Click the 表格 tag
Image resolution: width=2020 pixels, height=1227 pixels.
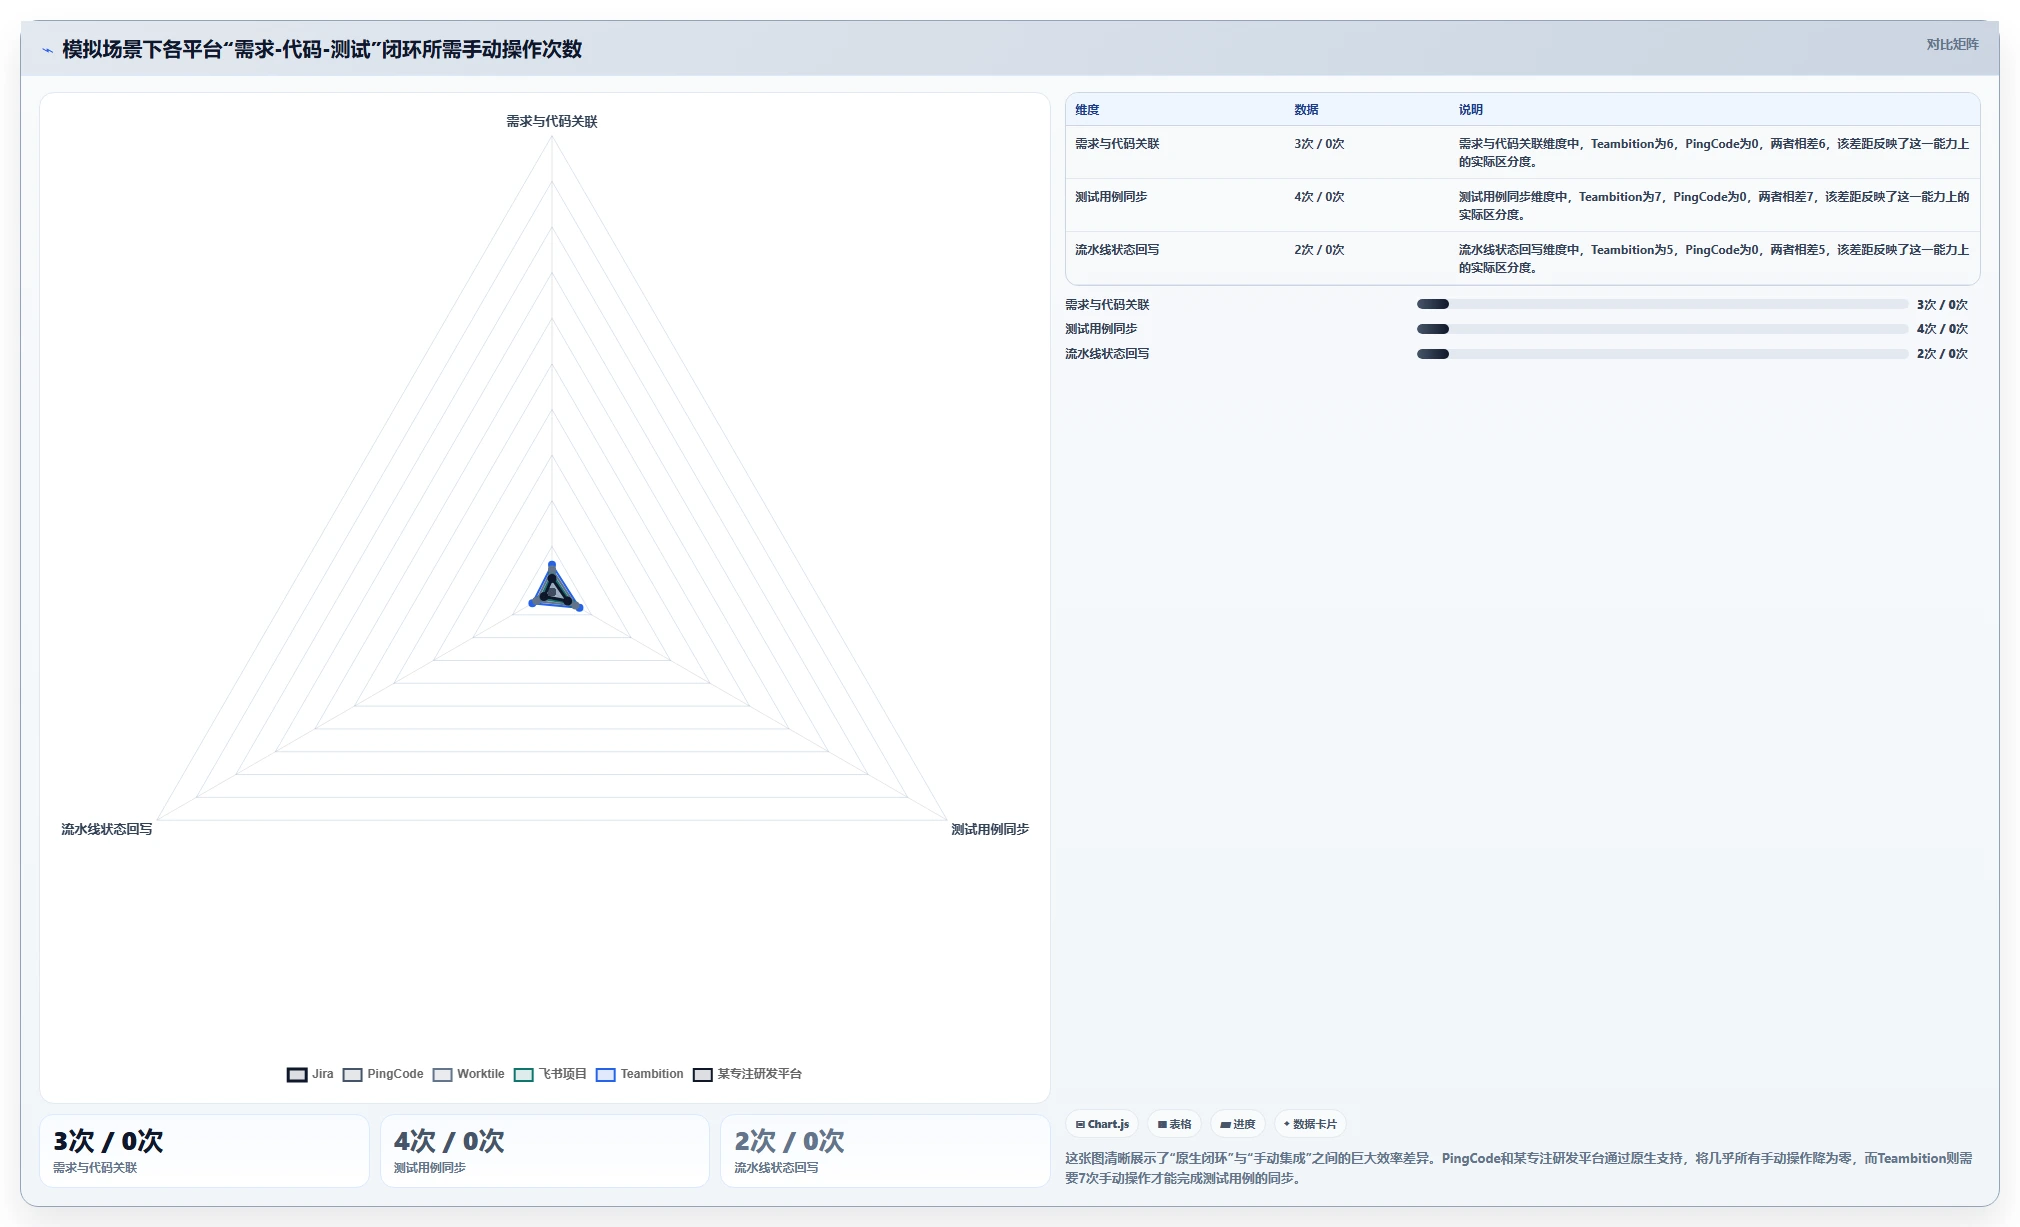click(x=1175, y=1124)
